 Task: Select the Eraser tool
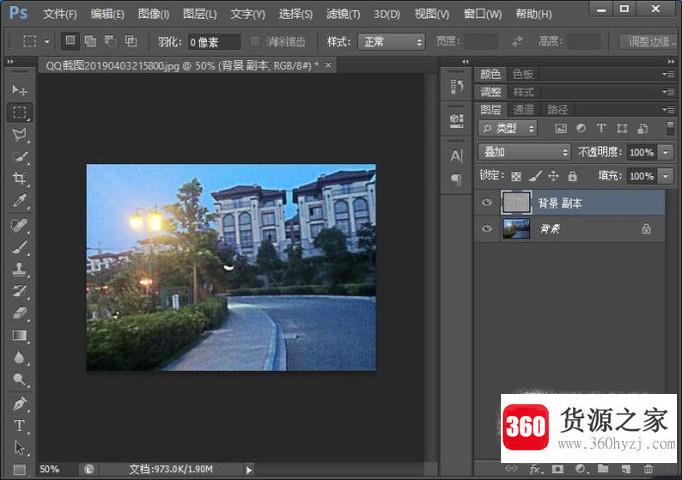[x=19, y=313]
